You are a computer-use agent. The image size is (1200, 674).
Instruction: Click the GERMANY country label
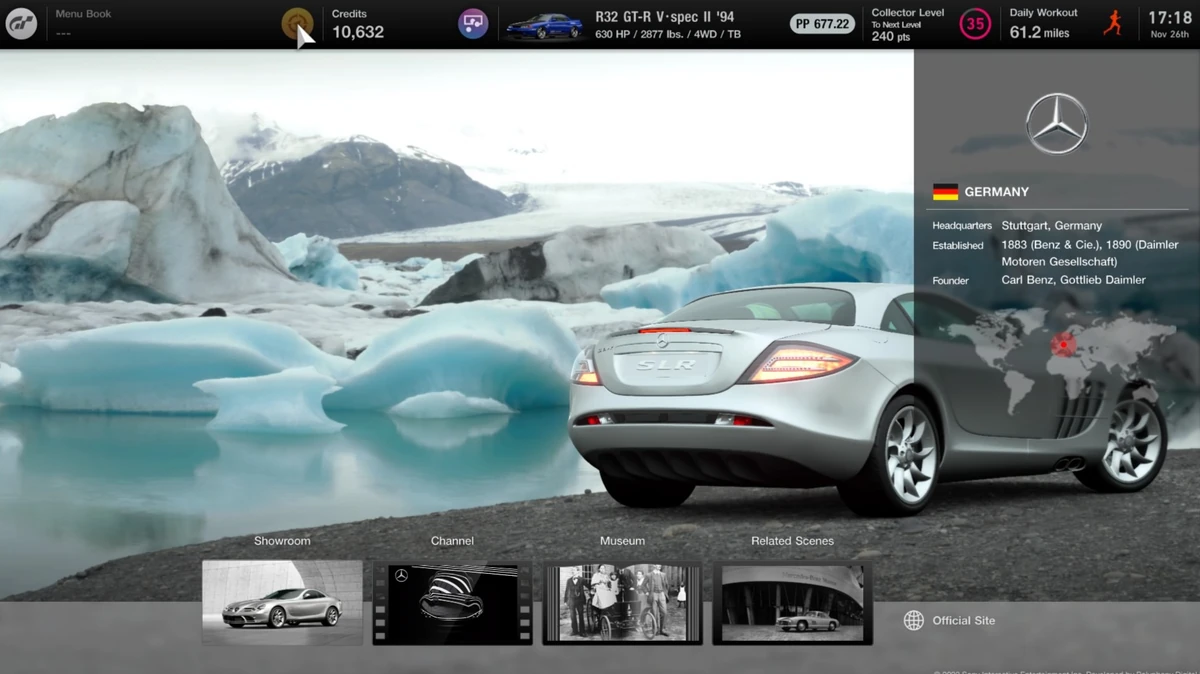point(997,192)
